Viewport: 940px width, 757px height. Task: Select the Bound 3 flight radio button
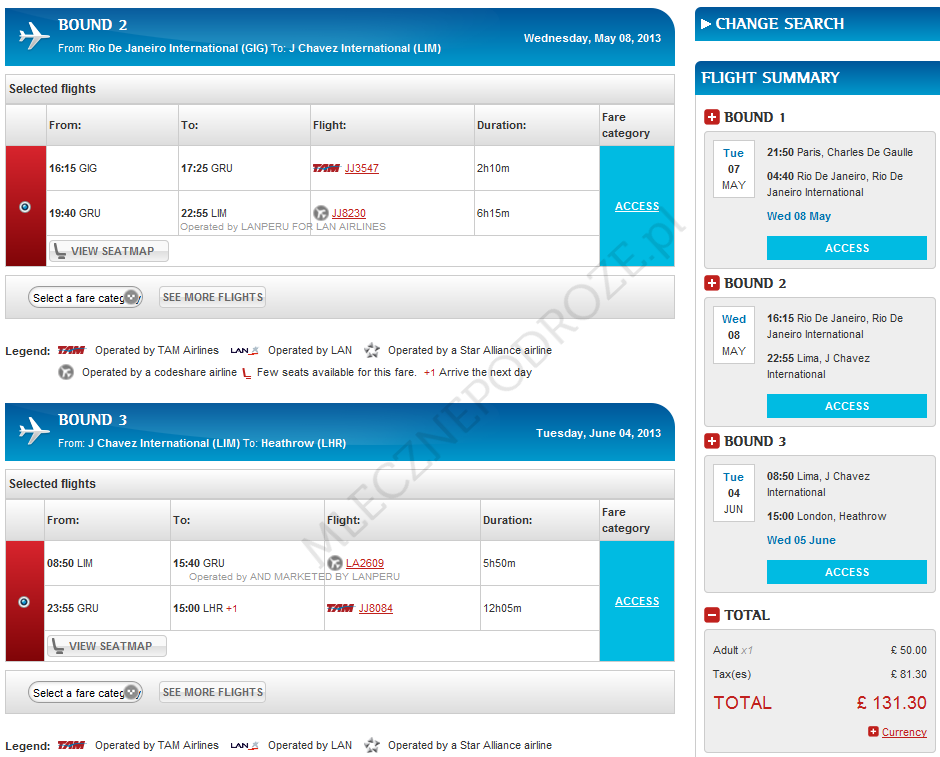[25, 602]
